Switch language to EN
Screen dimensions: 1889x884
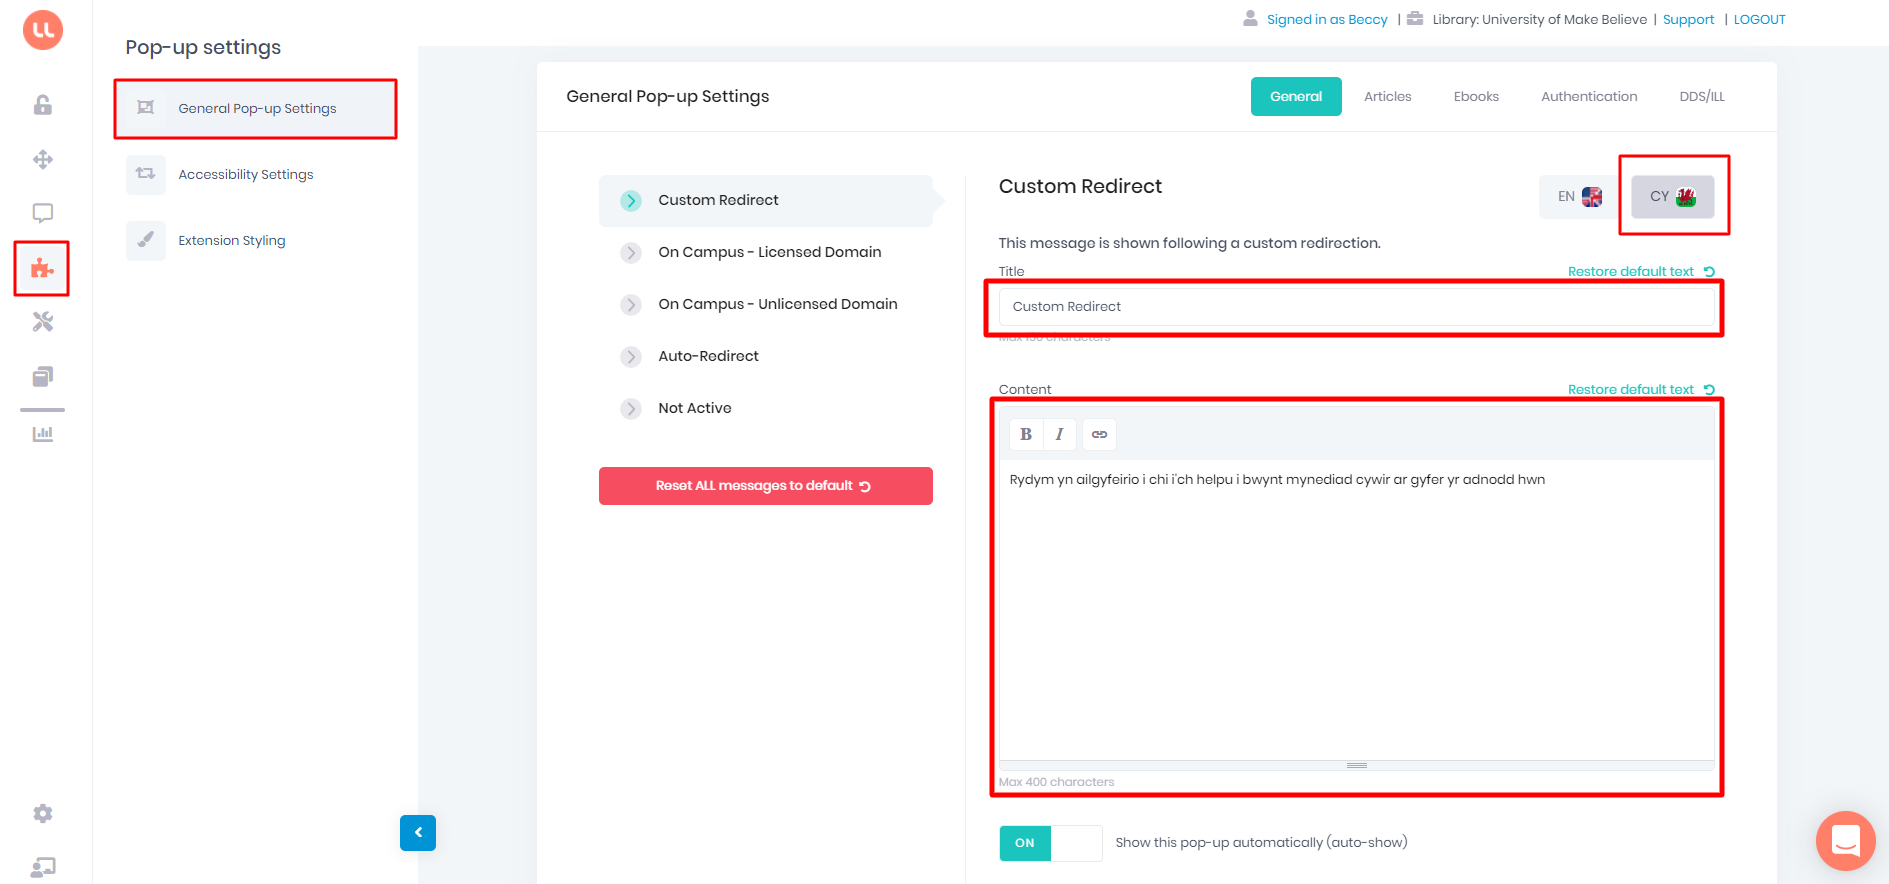(x=1579, y=197)
